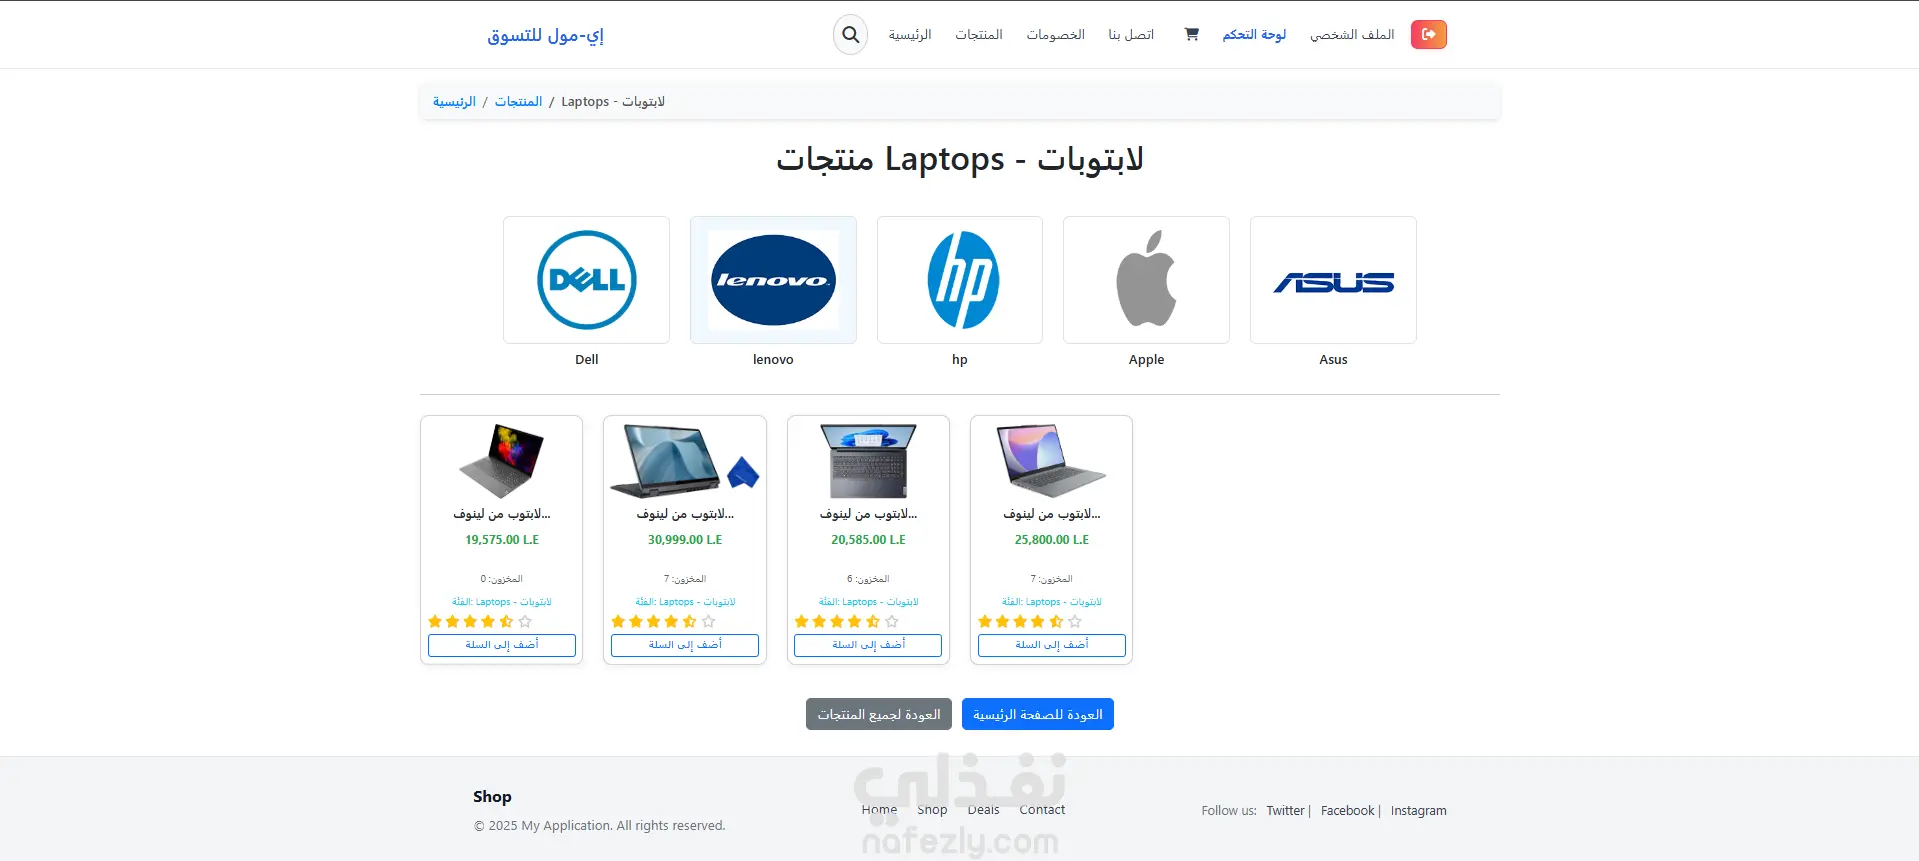Open the shopping cart icon
The image size is (1919, 861).
click(x=1191, y=34)
